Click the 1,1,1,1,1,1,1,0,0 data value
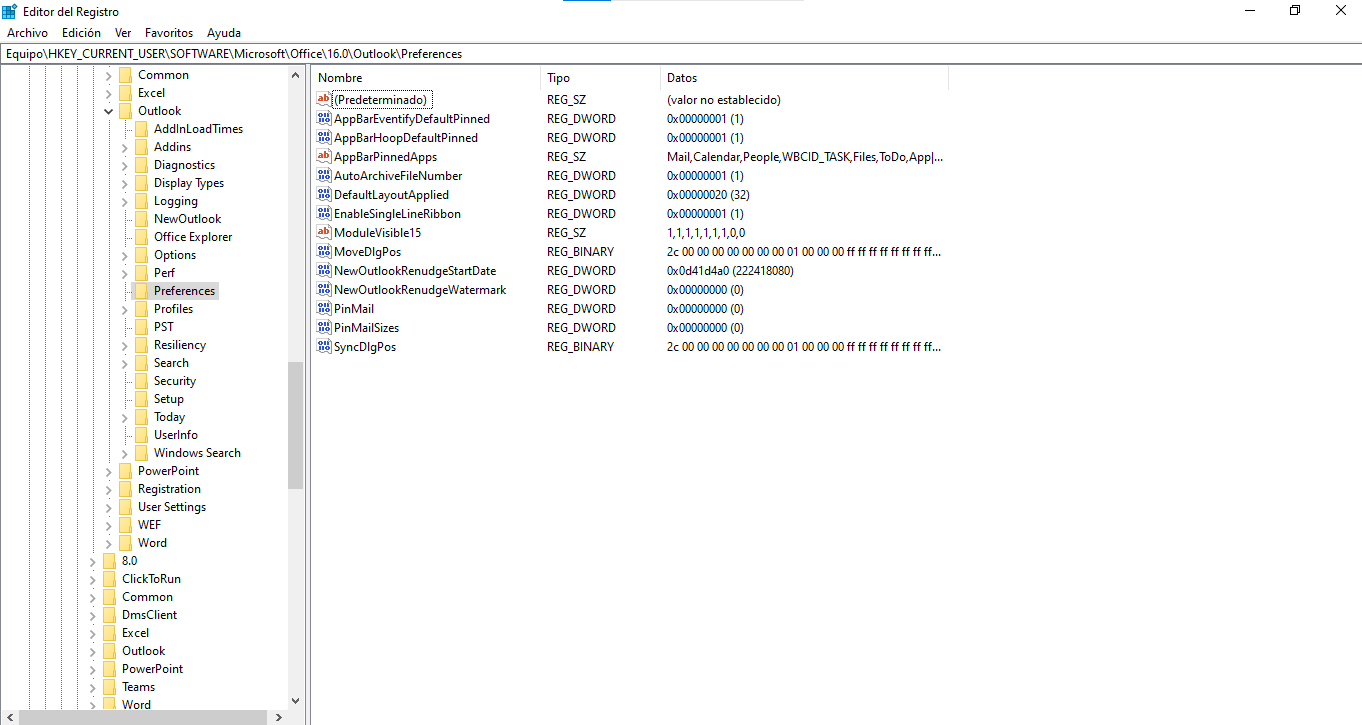This screenshot has width=1362, height=725. 706,233
